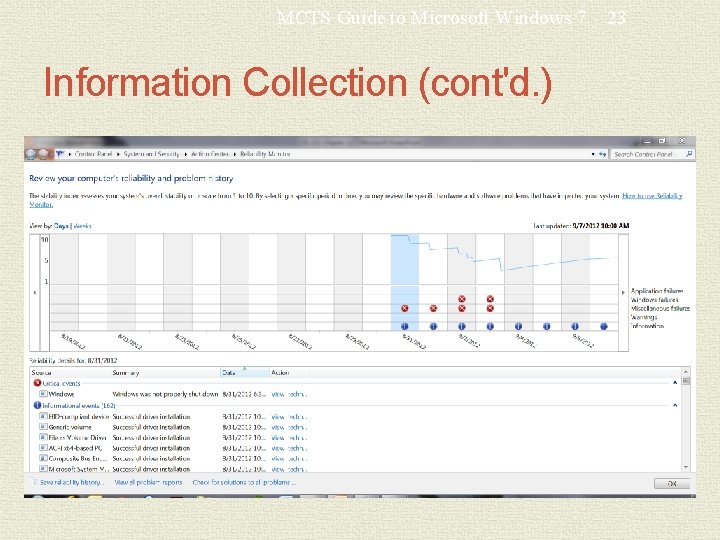Click the details list scrollbar thumb

click(x=686, y=381)
